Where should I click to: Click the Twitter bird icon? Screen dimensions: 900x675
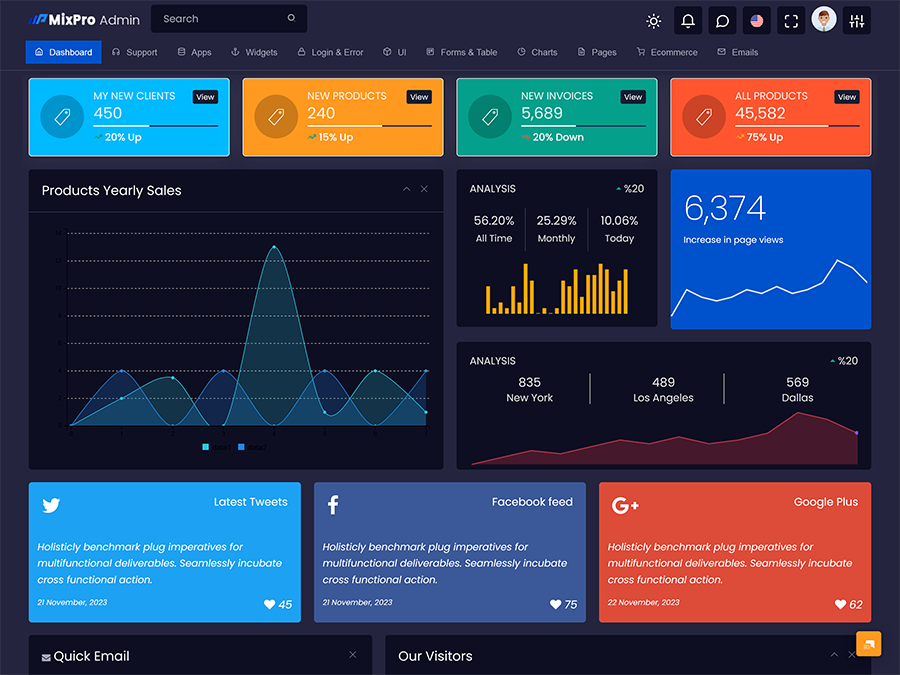click(51, 505)
